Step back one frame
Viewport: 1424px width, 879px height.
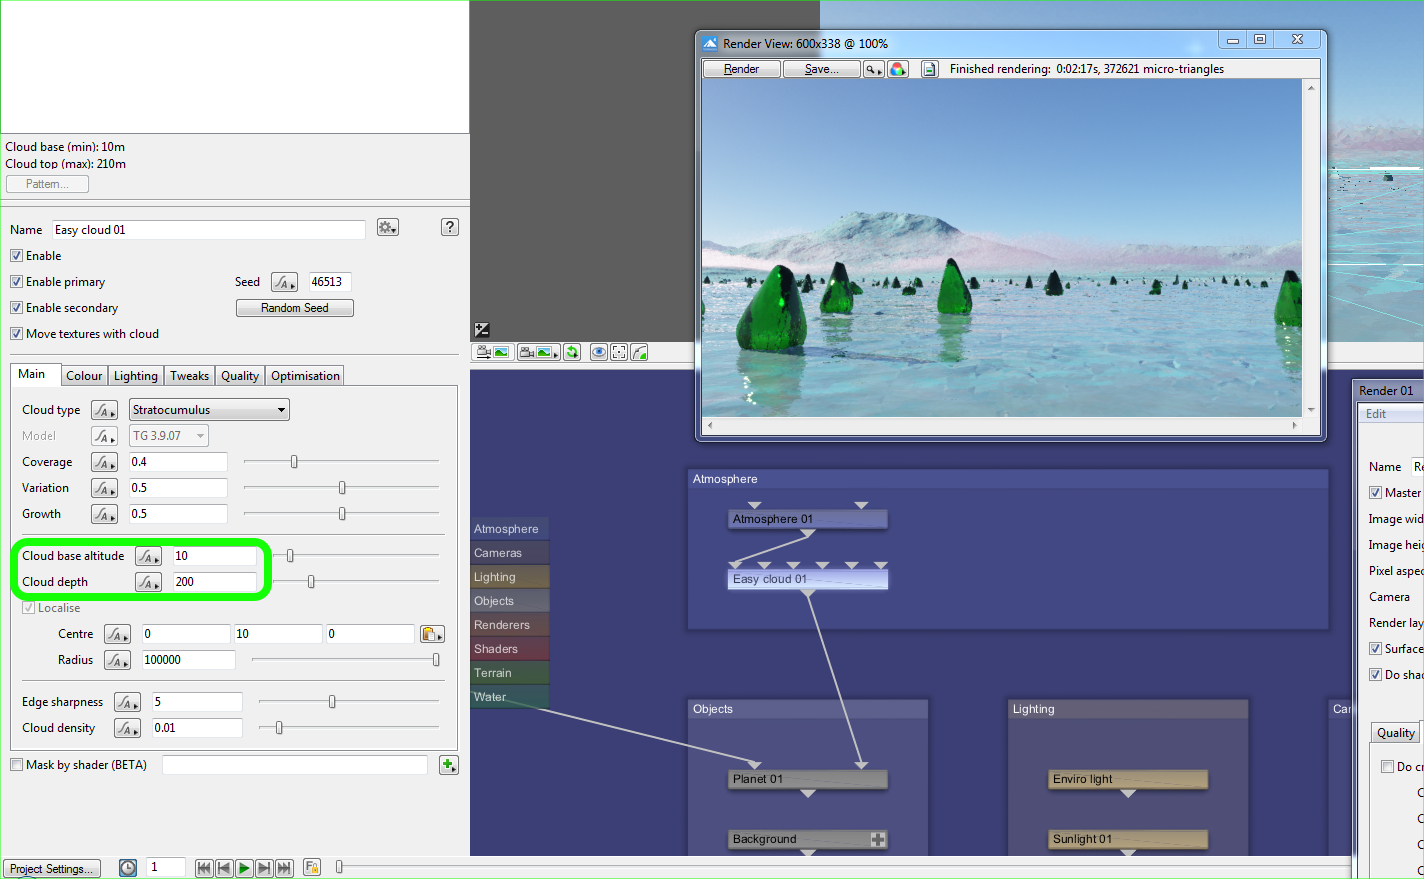point(224,868)
